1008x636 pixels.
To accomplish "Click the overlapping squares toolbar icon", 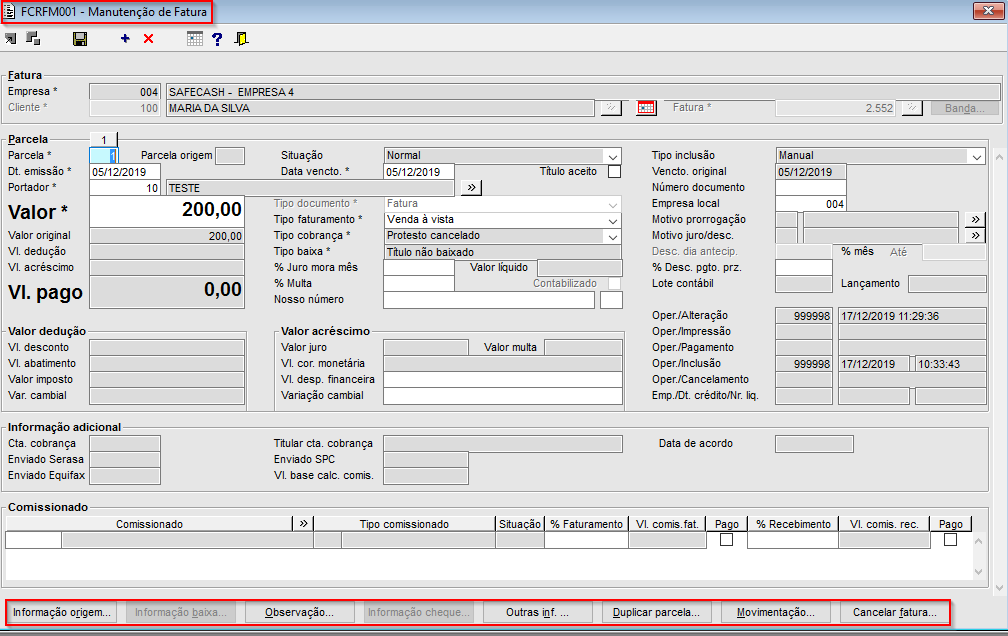I will pos(33,39).
